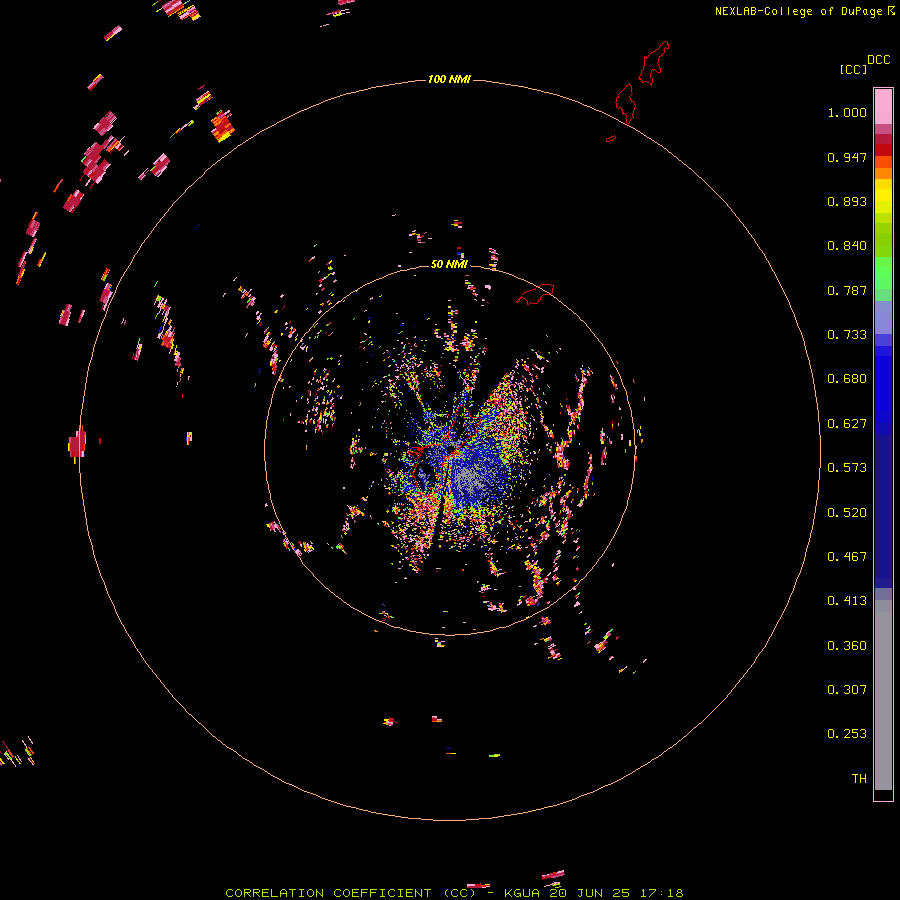900x900 pixels.
Task: Click the radar site at the scope center
Action: click(451, 449)
